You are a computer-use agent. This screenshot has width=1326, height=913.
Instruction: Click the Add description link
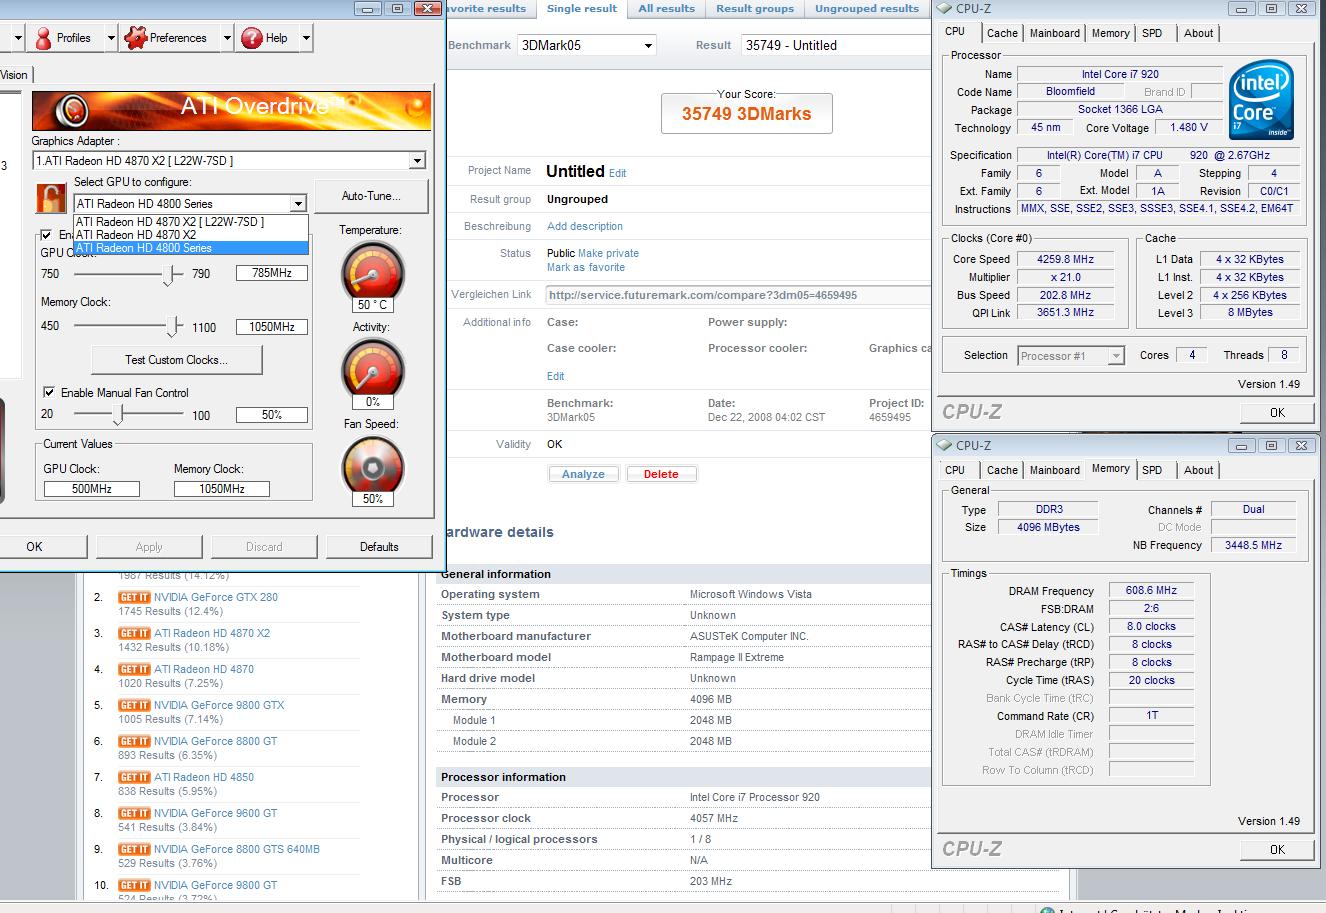[585, 226]
